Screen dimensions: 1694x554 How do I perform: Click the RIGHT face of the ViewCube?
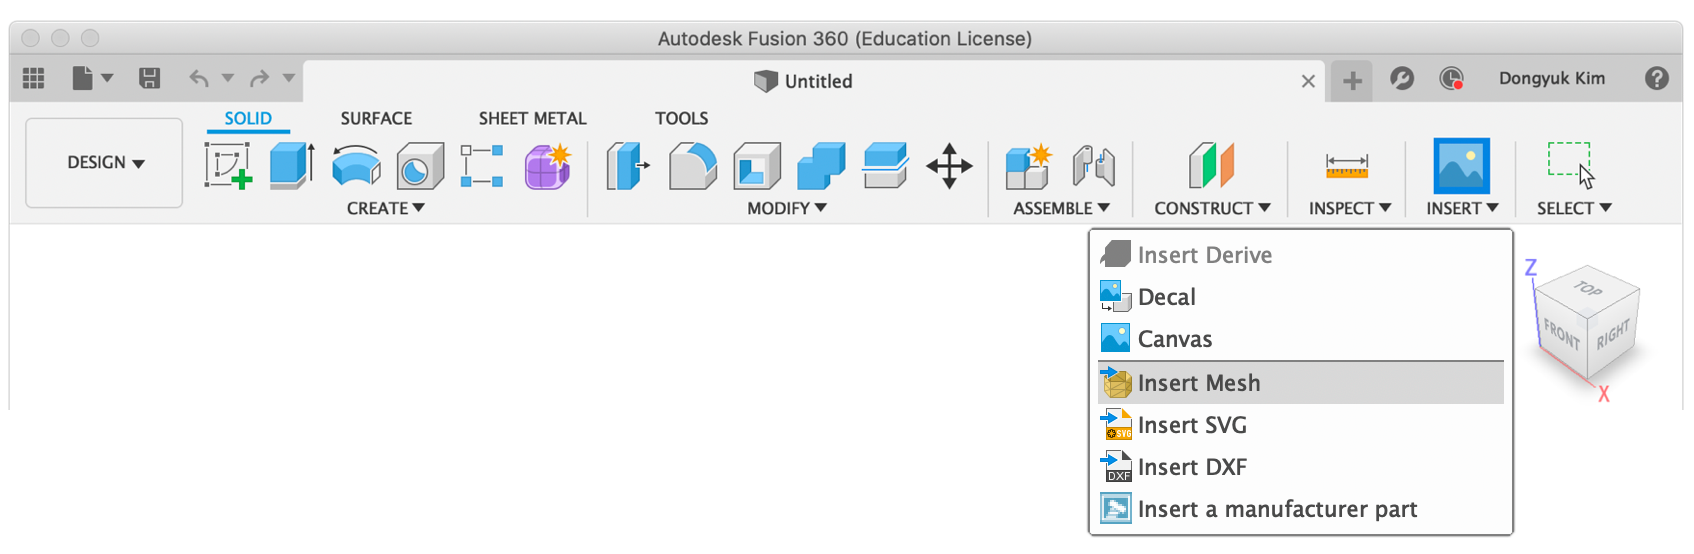[1613, 334]
